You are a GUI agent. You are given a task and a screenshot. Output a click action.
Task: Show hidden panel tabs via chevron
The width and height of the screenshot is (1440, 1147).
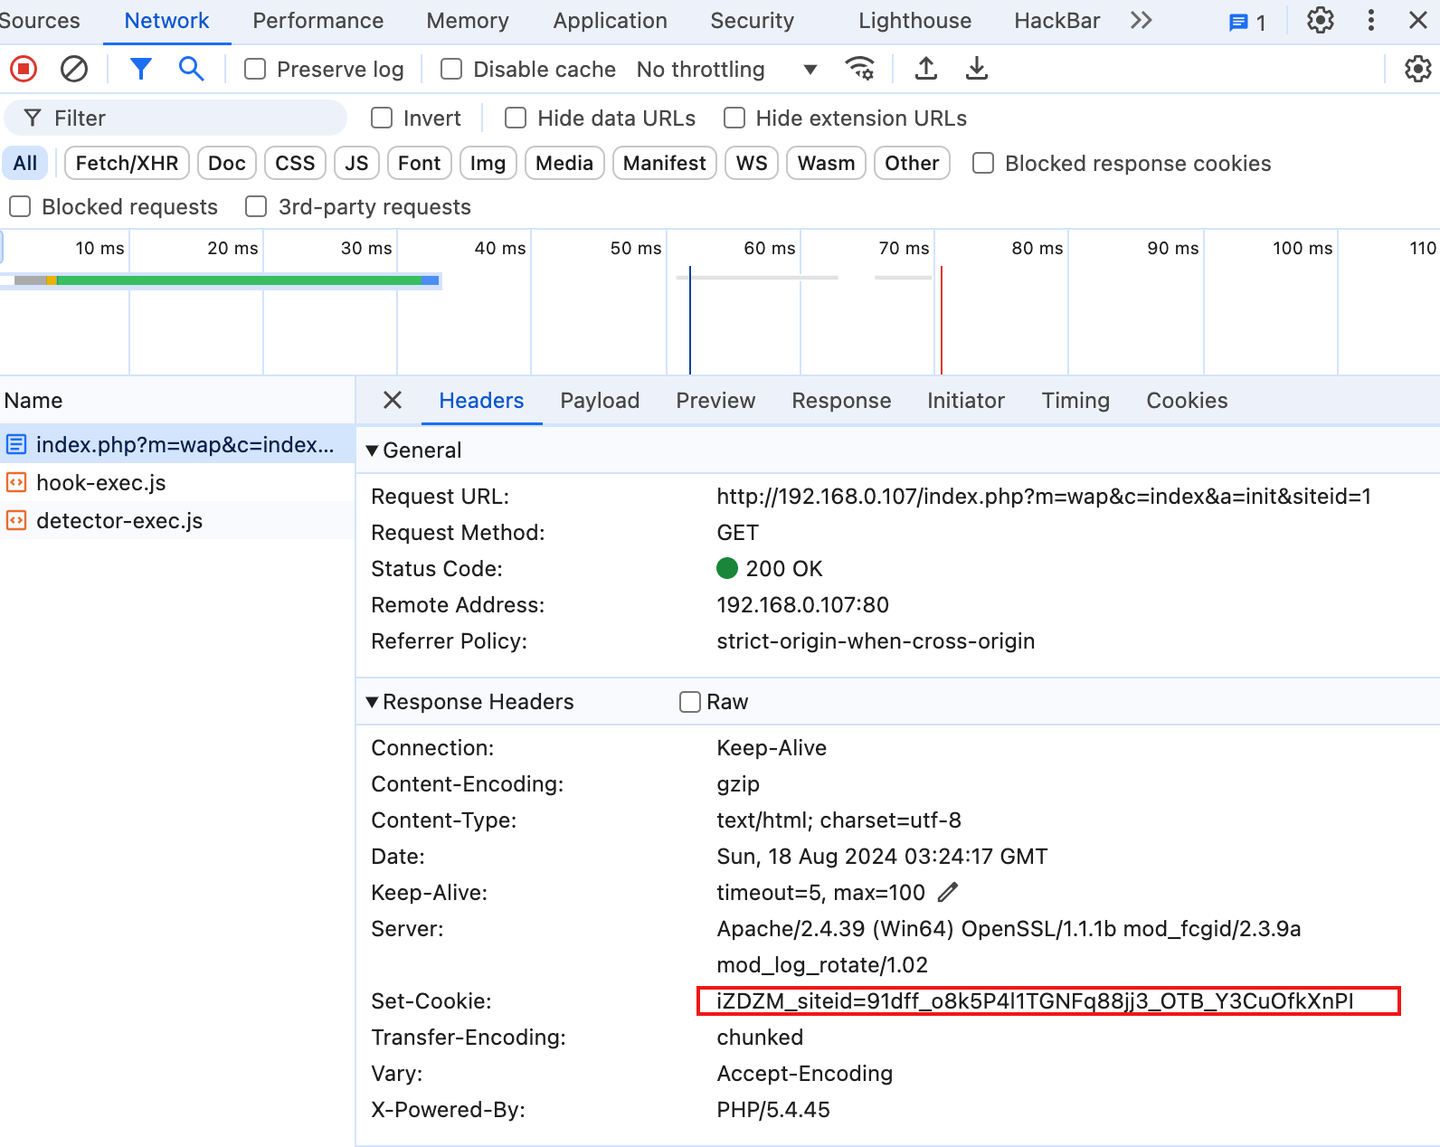pos(1141,20)
